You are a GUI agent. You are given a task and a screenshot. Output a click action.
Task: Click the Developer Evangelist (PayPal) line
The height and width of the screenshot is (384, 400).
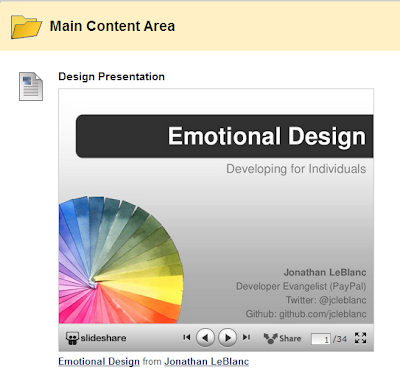(x=301, y=286)
